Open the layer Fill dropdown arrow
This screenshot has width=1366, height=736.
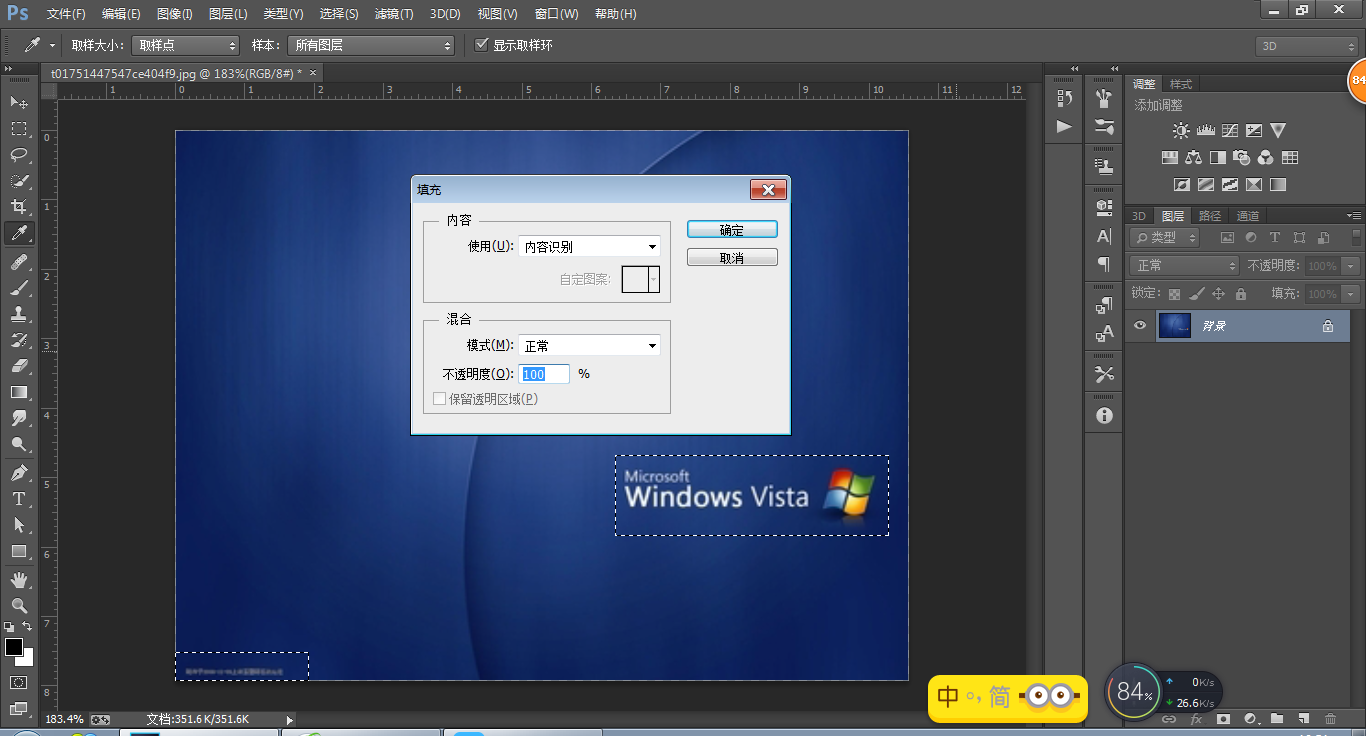click(1351, 294)
